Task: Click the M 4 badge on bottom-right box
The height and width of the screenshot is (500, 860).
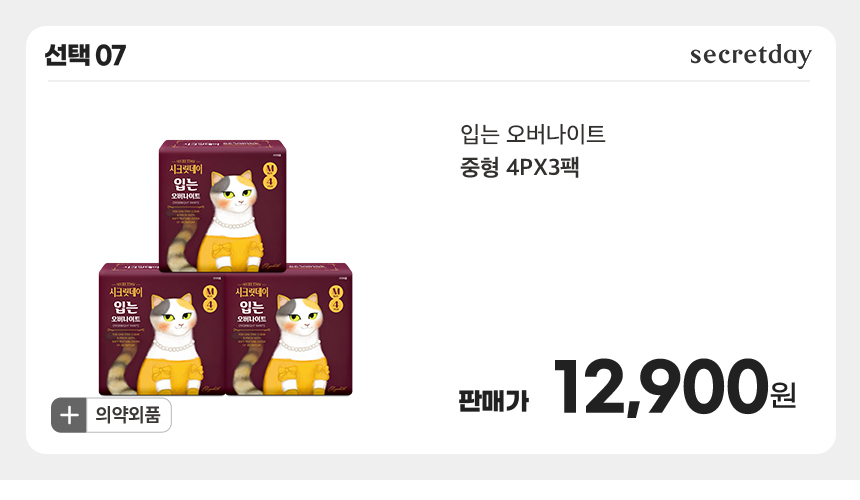Action: (336, 298)
